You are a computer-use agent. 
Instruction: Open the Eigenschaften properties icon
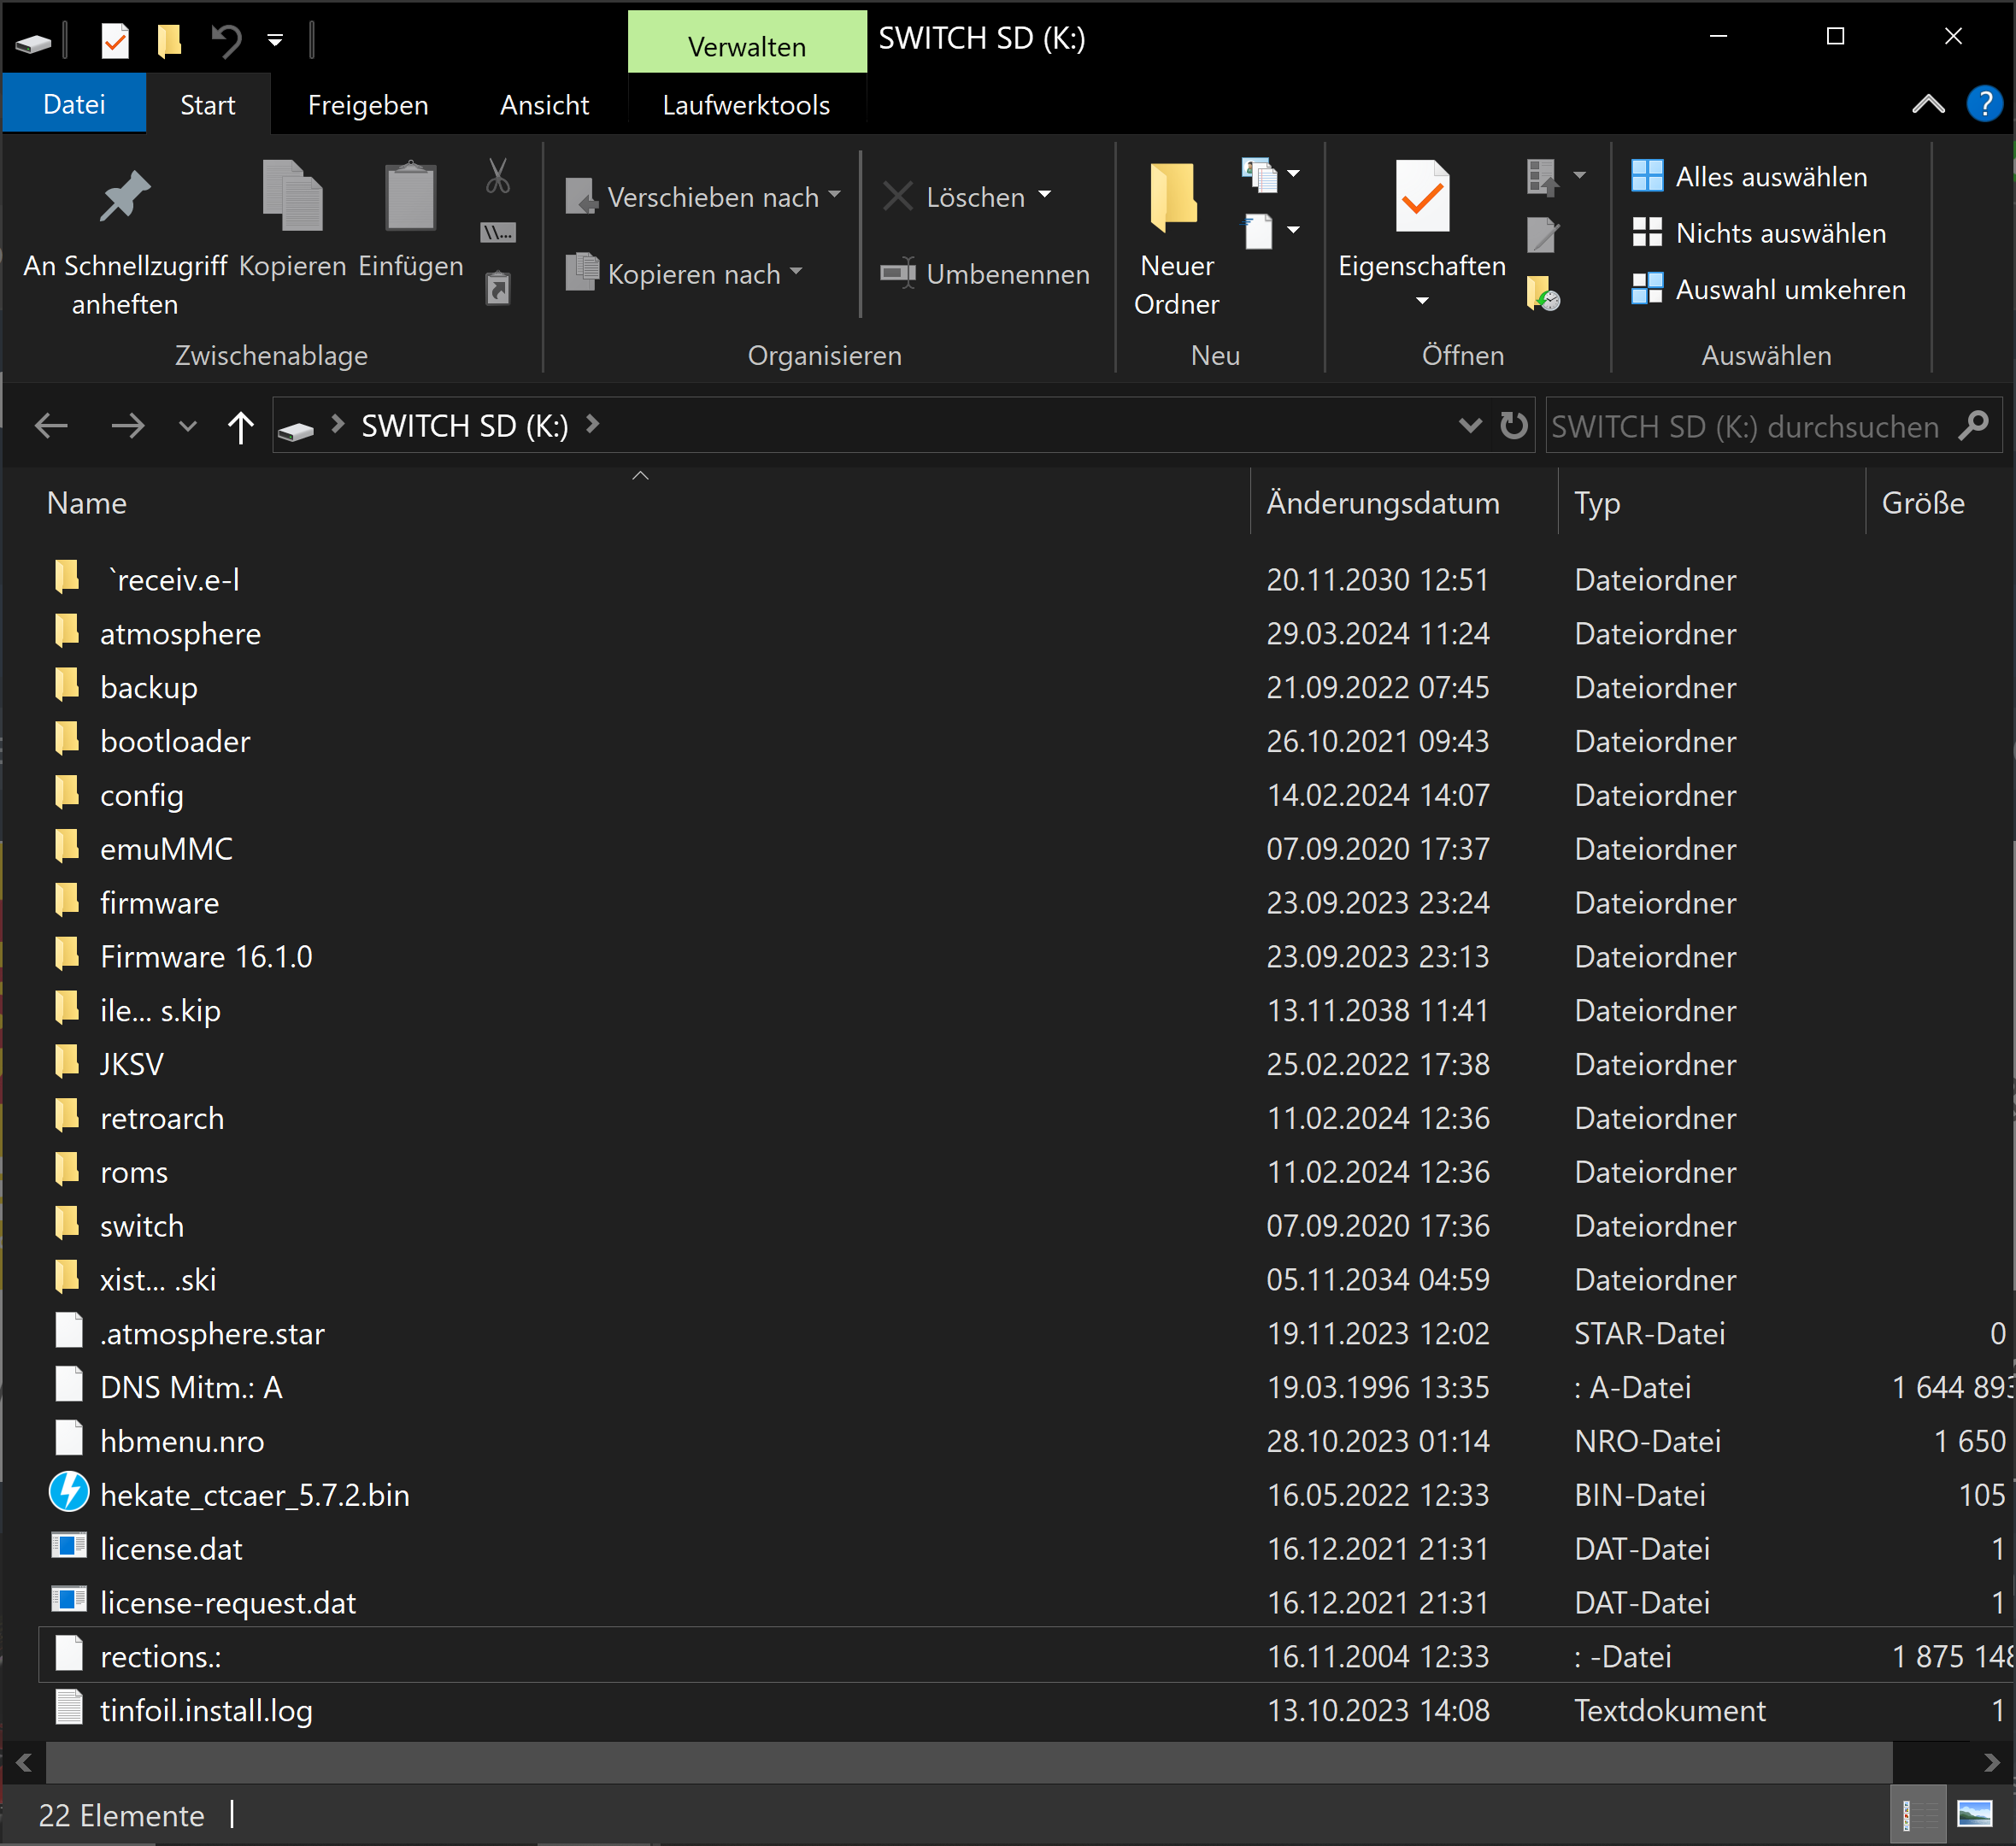[1422, 196]
